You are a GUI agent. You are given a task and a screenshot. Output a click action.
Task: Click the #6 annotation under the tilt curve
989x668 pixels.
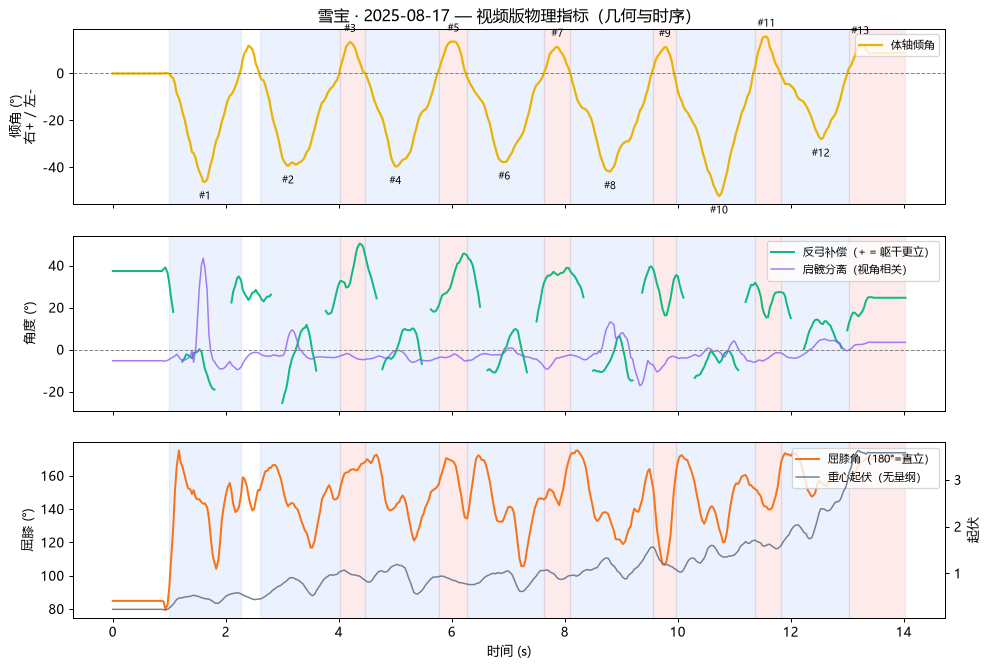click(x=504, y=176)
